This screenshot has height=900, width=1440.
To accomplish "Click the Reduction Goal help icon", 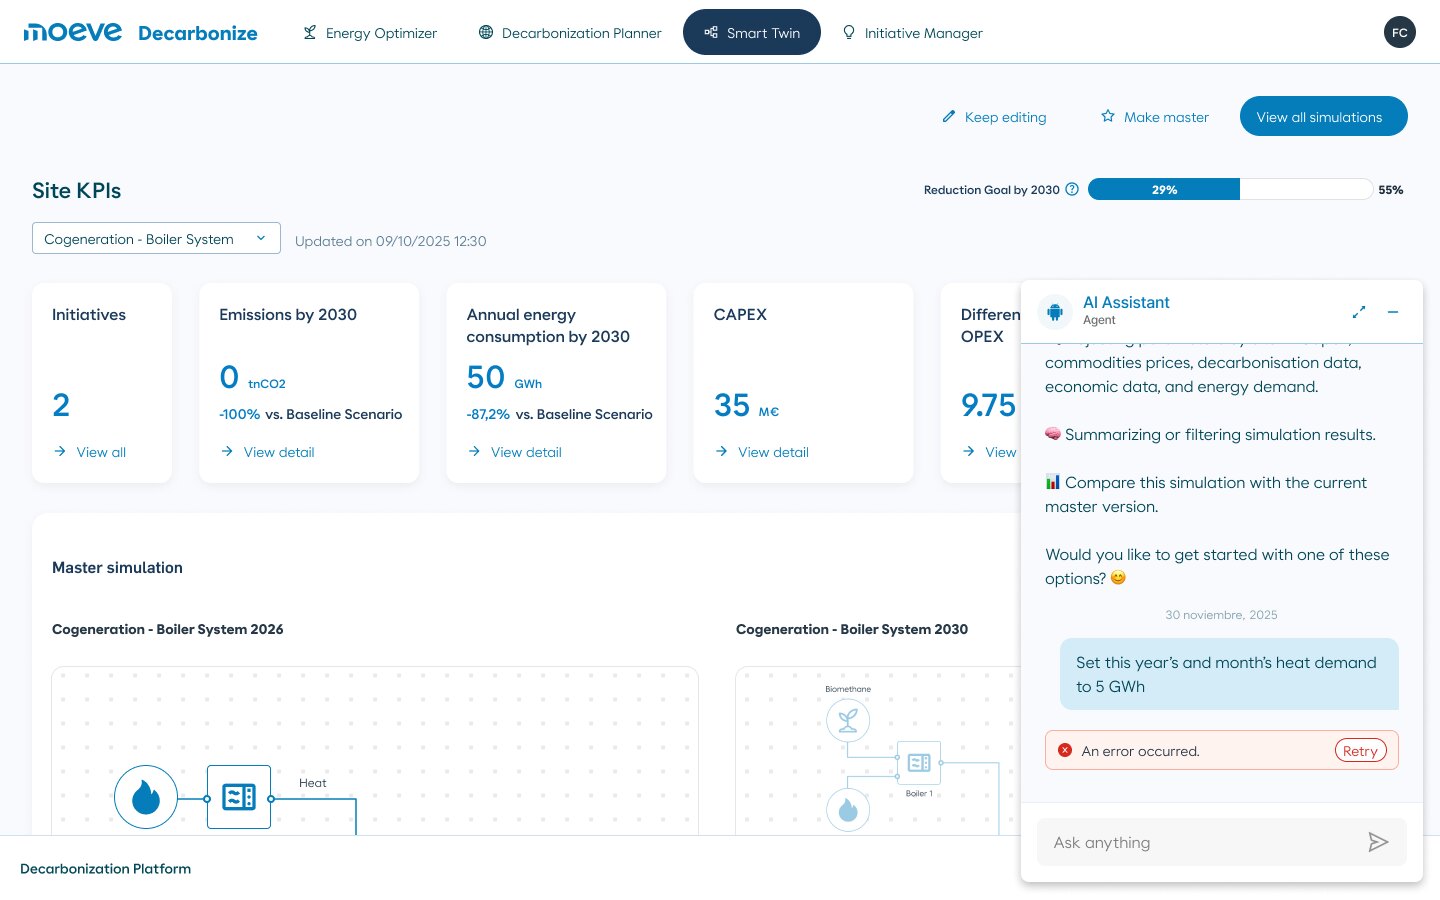I will (1072, 189).
